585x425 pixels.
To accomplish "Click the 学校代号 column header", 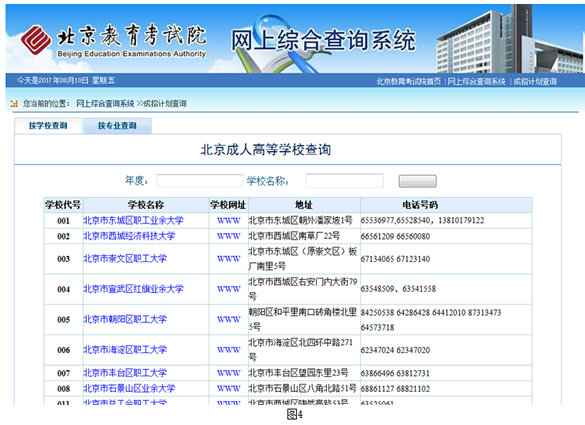I will 63,205.
